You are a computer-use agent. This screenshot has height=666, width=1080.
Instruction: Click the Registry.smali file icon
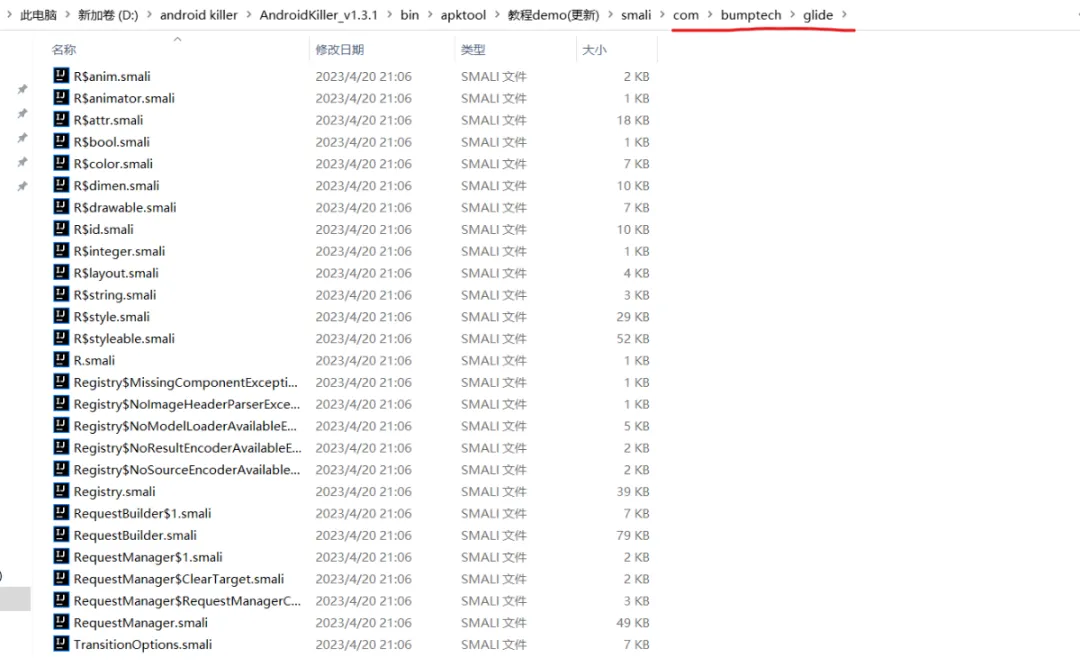tap(61, 491)
